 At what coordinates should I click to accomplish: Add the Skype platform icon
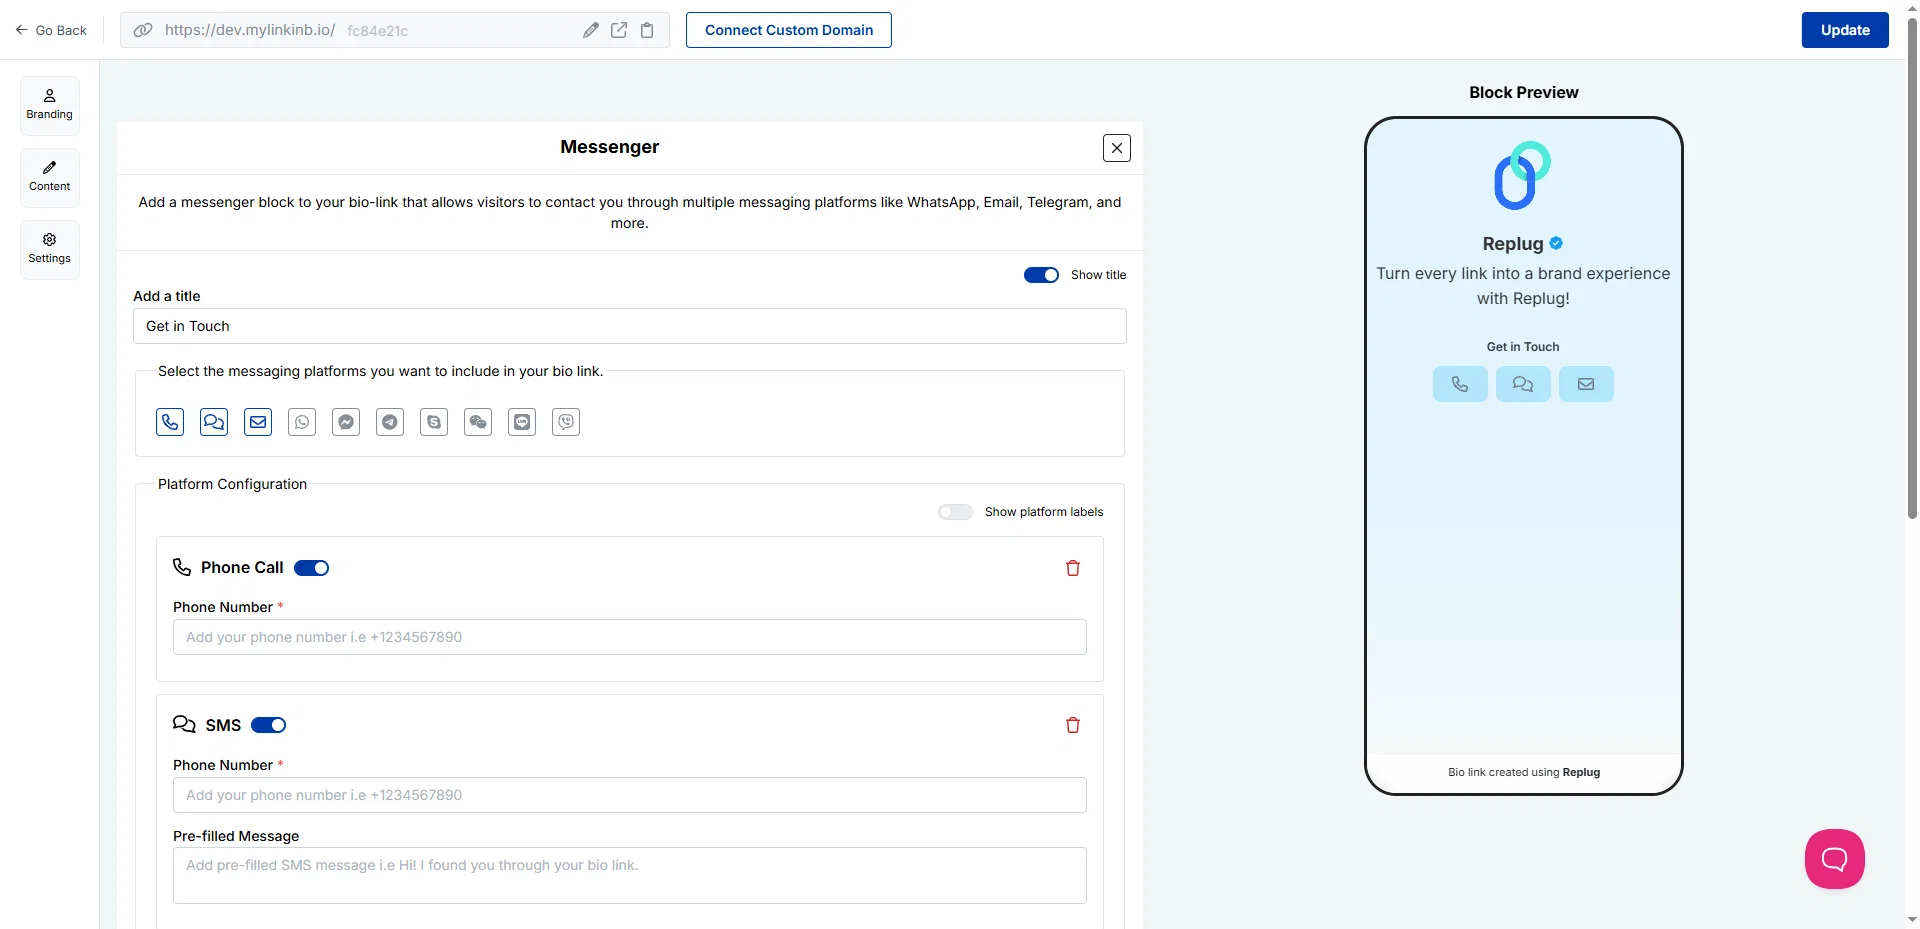point(434,422)
